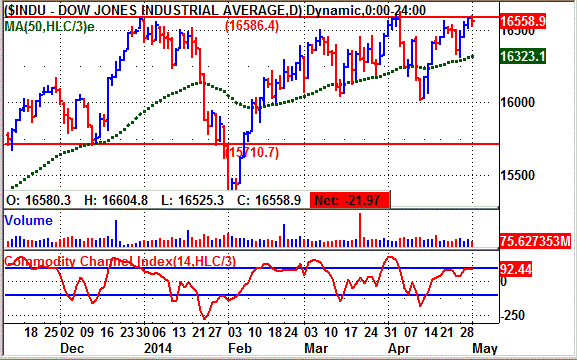Click the 92.44 CCI value tag

click(x=516, y=269)
